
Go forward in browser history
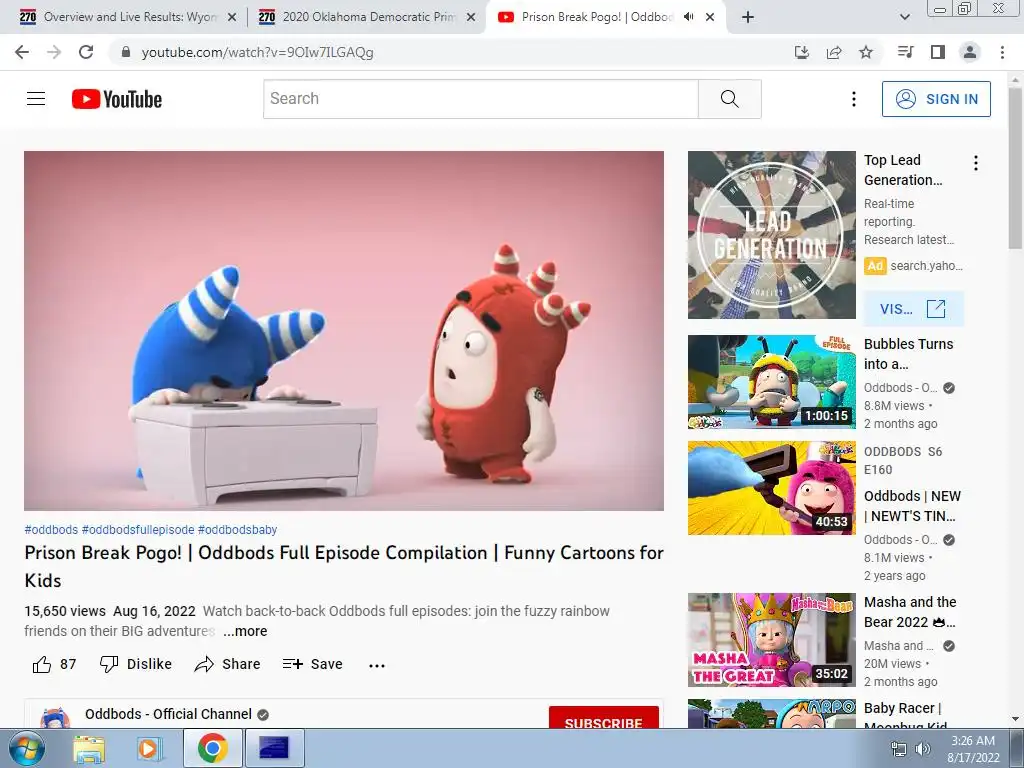pyautogui.click(x=54, y=52)
